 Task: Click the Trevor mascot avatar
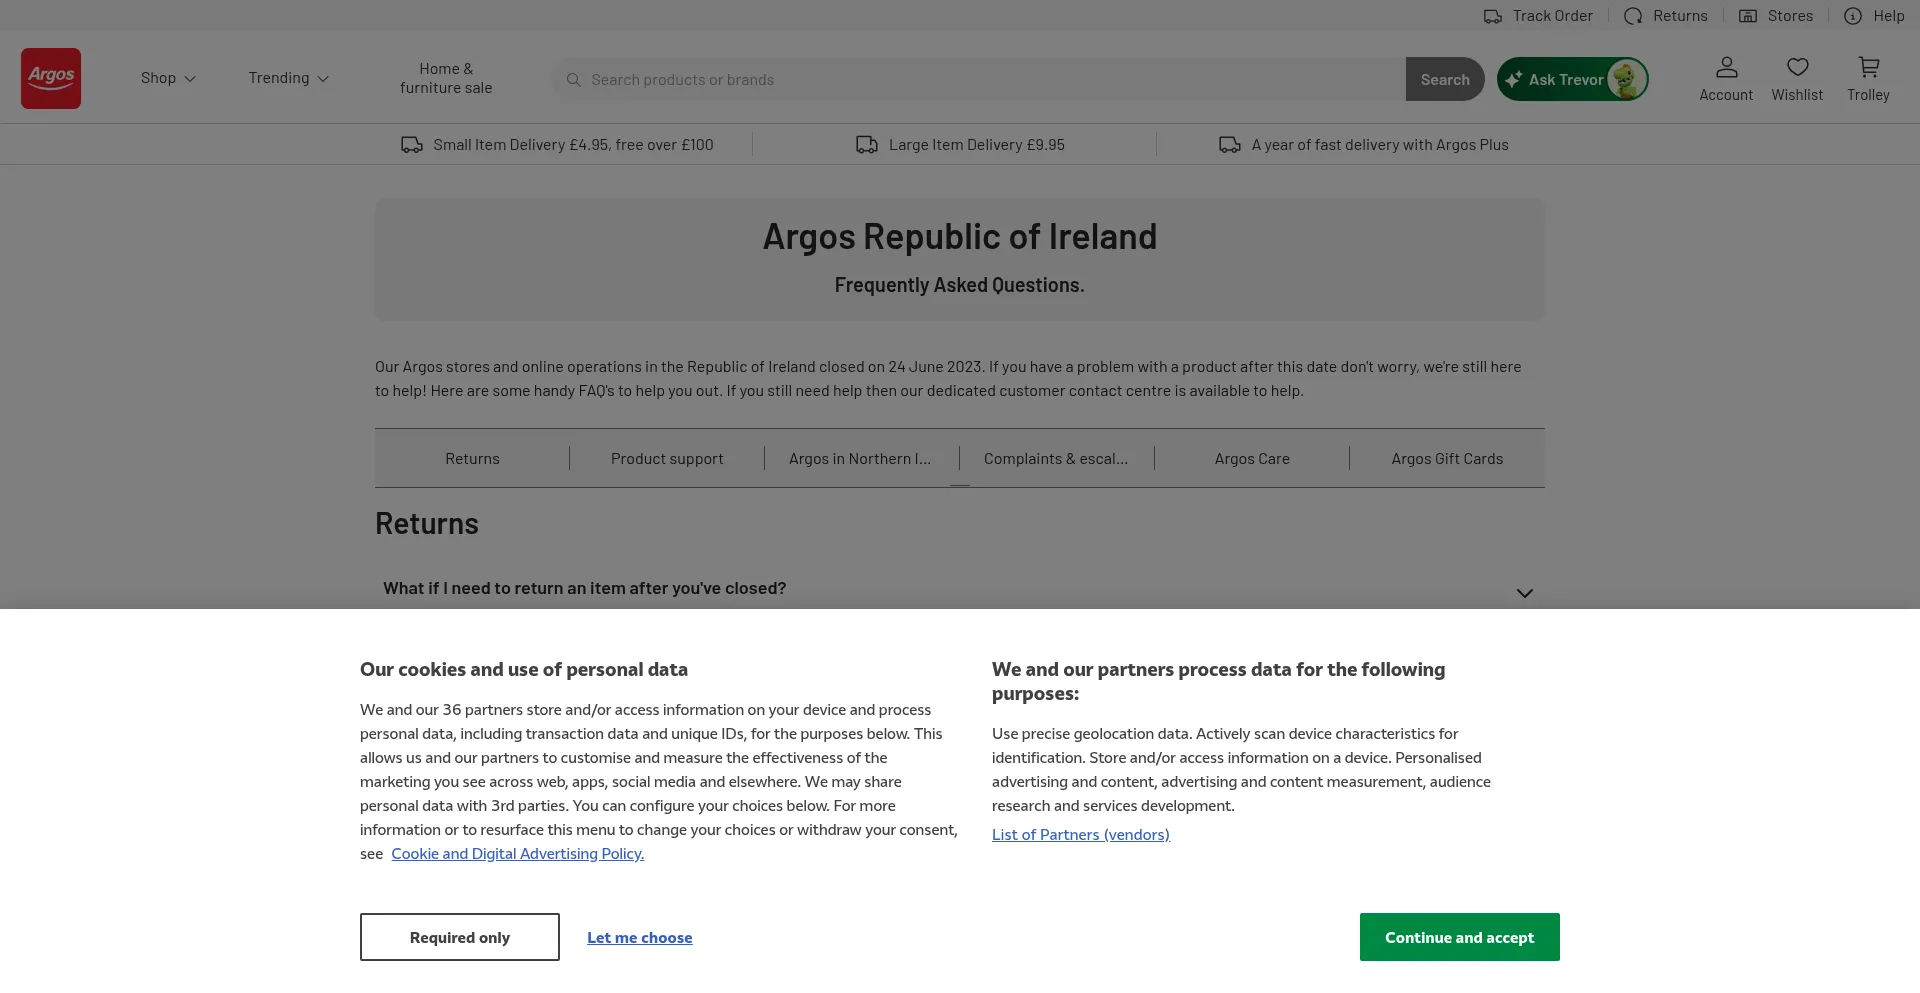tap(1627, 79)
